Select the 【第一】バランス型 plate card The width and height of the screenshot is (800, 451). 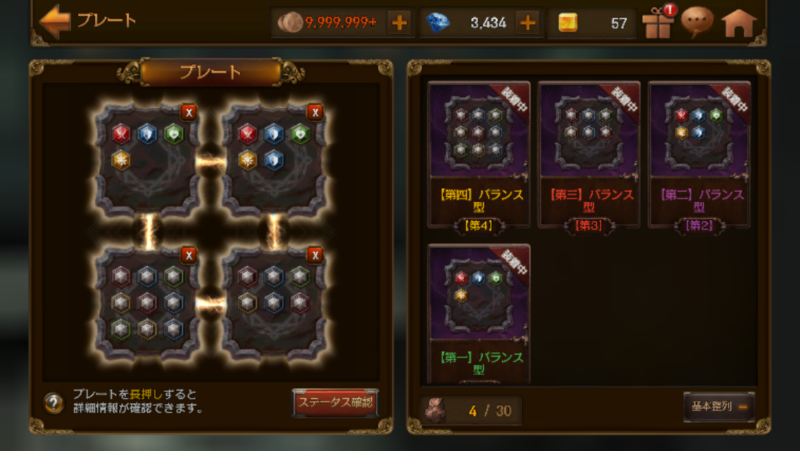[479, 314]
